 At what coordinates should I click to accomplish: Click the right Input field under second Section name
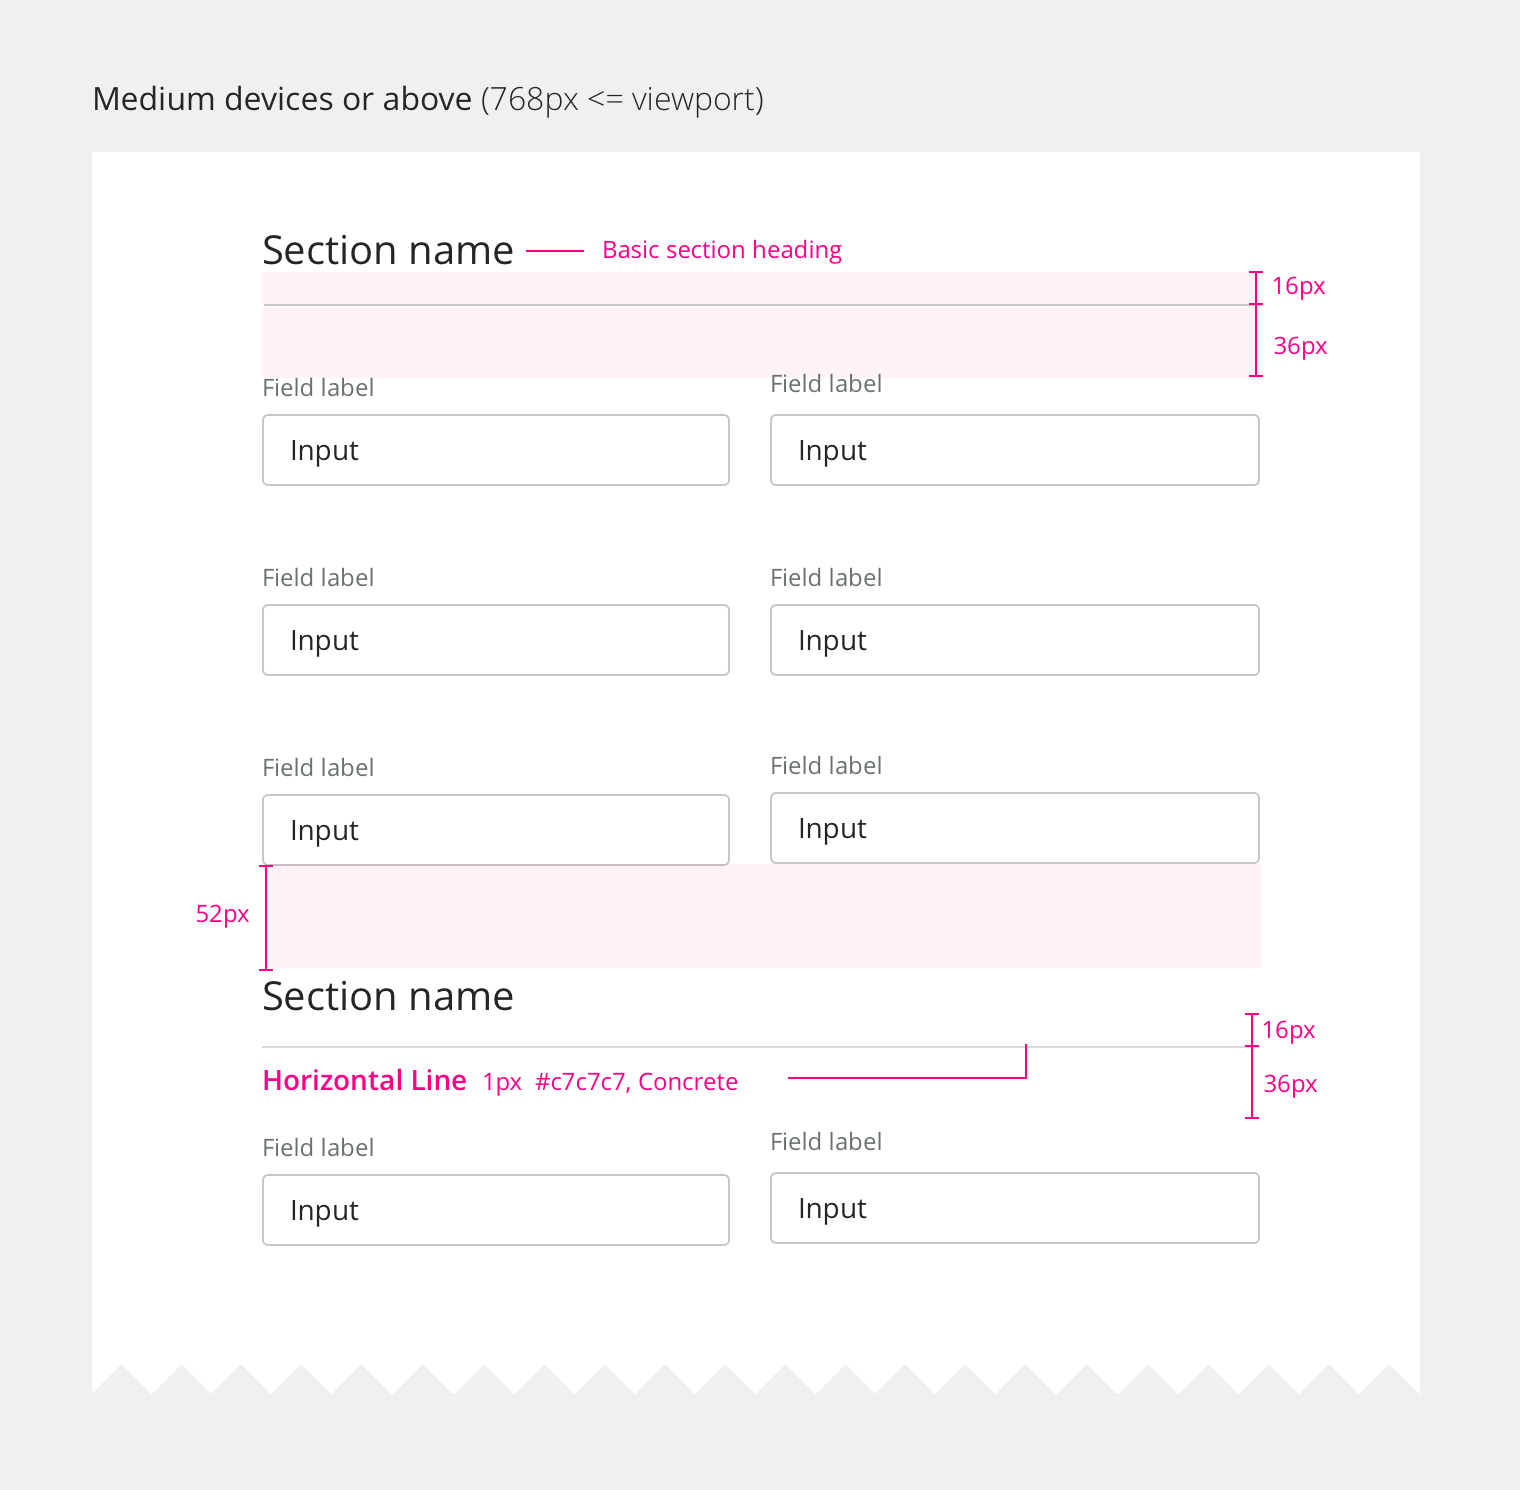[x=1014, y=1208]
